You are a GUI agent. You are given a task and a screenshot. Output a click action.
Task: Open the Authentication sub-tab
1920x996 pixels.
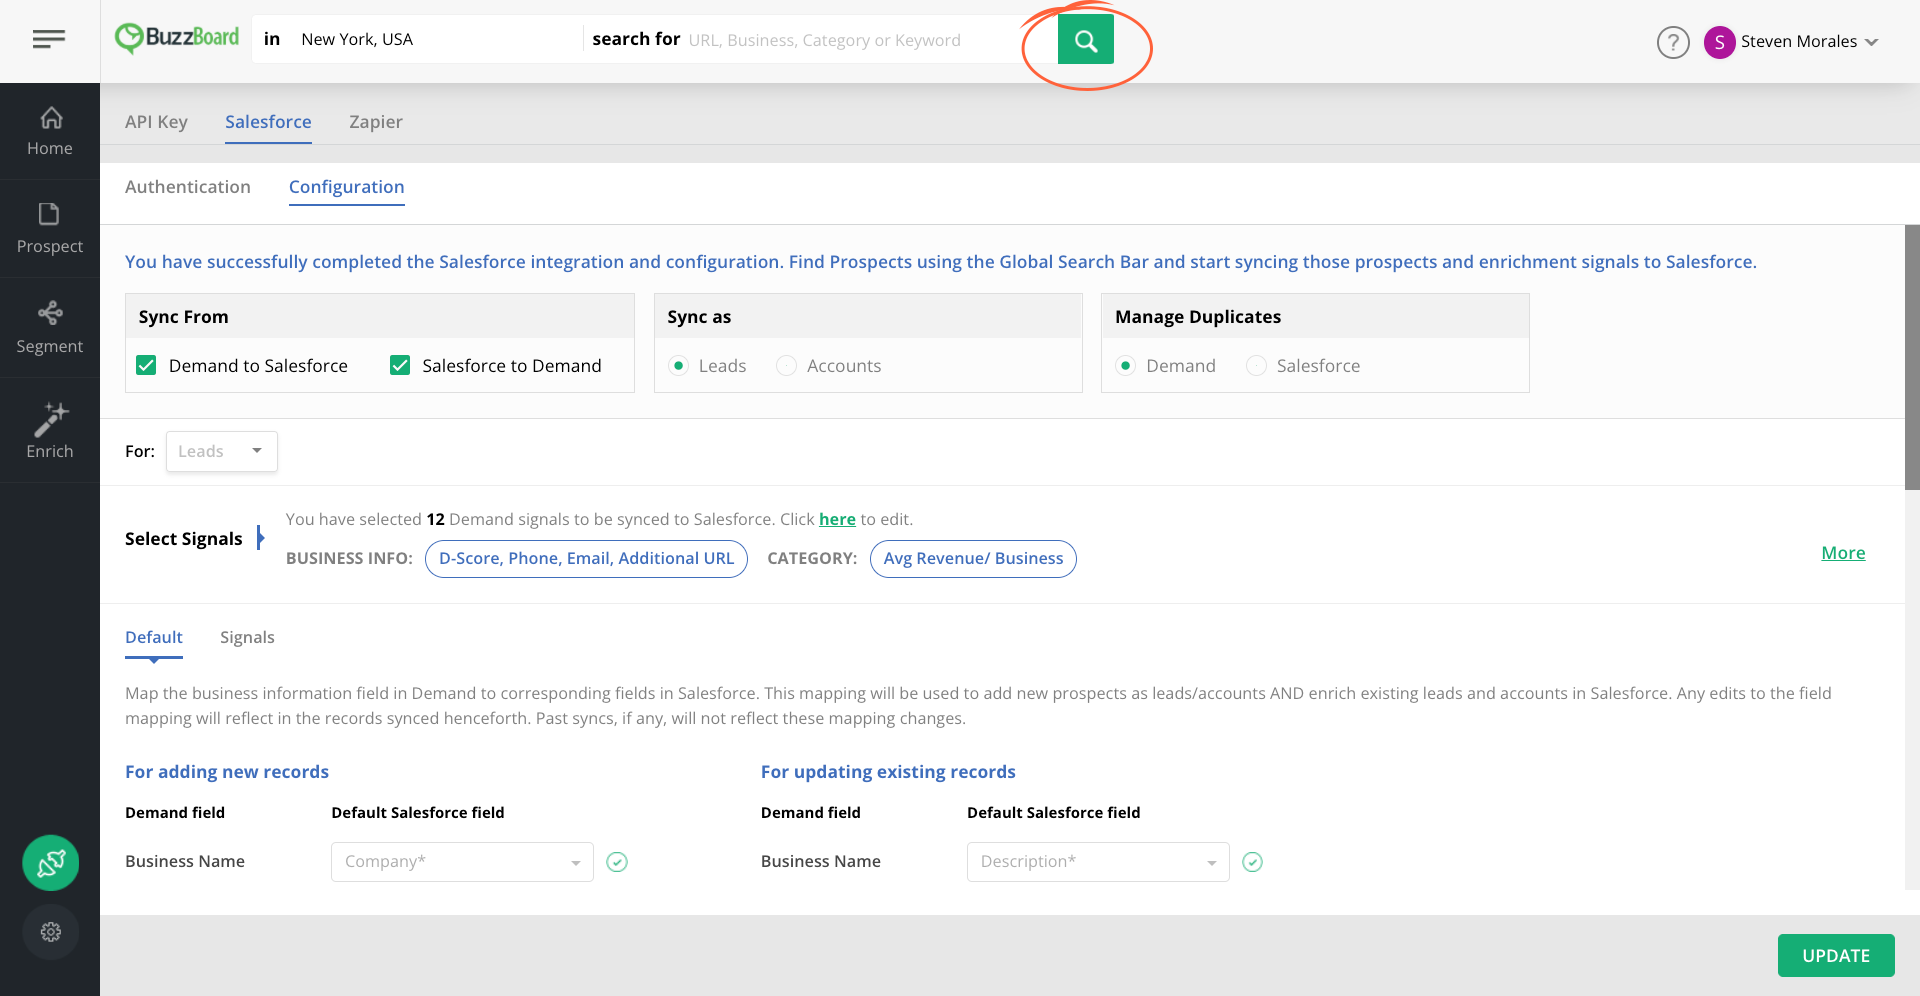click(x=188, y=187)
